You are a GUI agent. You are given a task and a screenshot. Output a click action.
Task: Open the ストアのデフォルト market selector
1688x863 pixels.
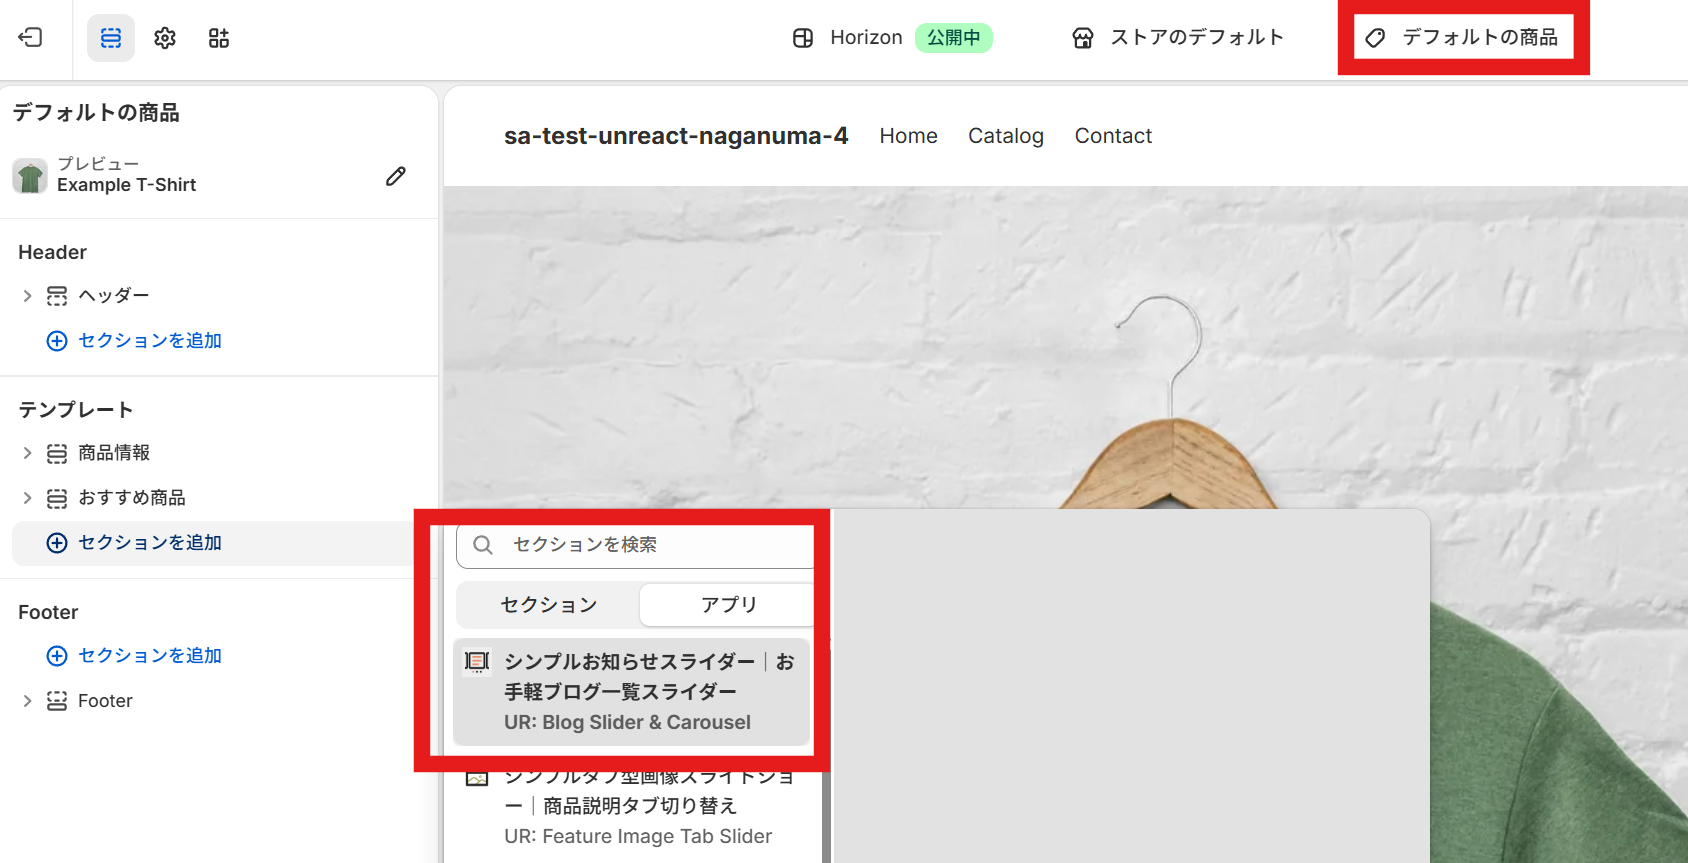1178,38
